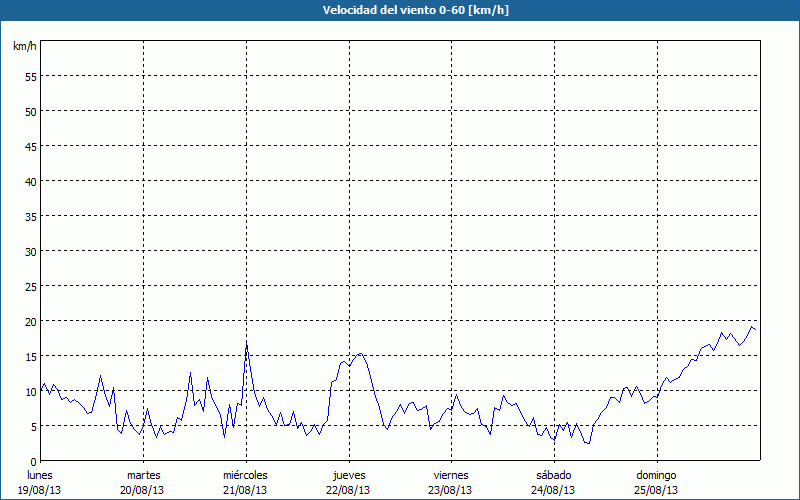
Task: Select the 25 tick label on the y-axis
Action: coord(30,286)
